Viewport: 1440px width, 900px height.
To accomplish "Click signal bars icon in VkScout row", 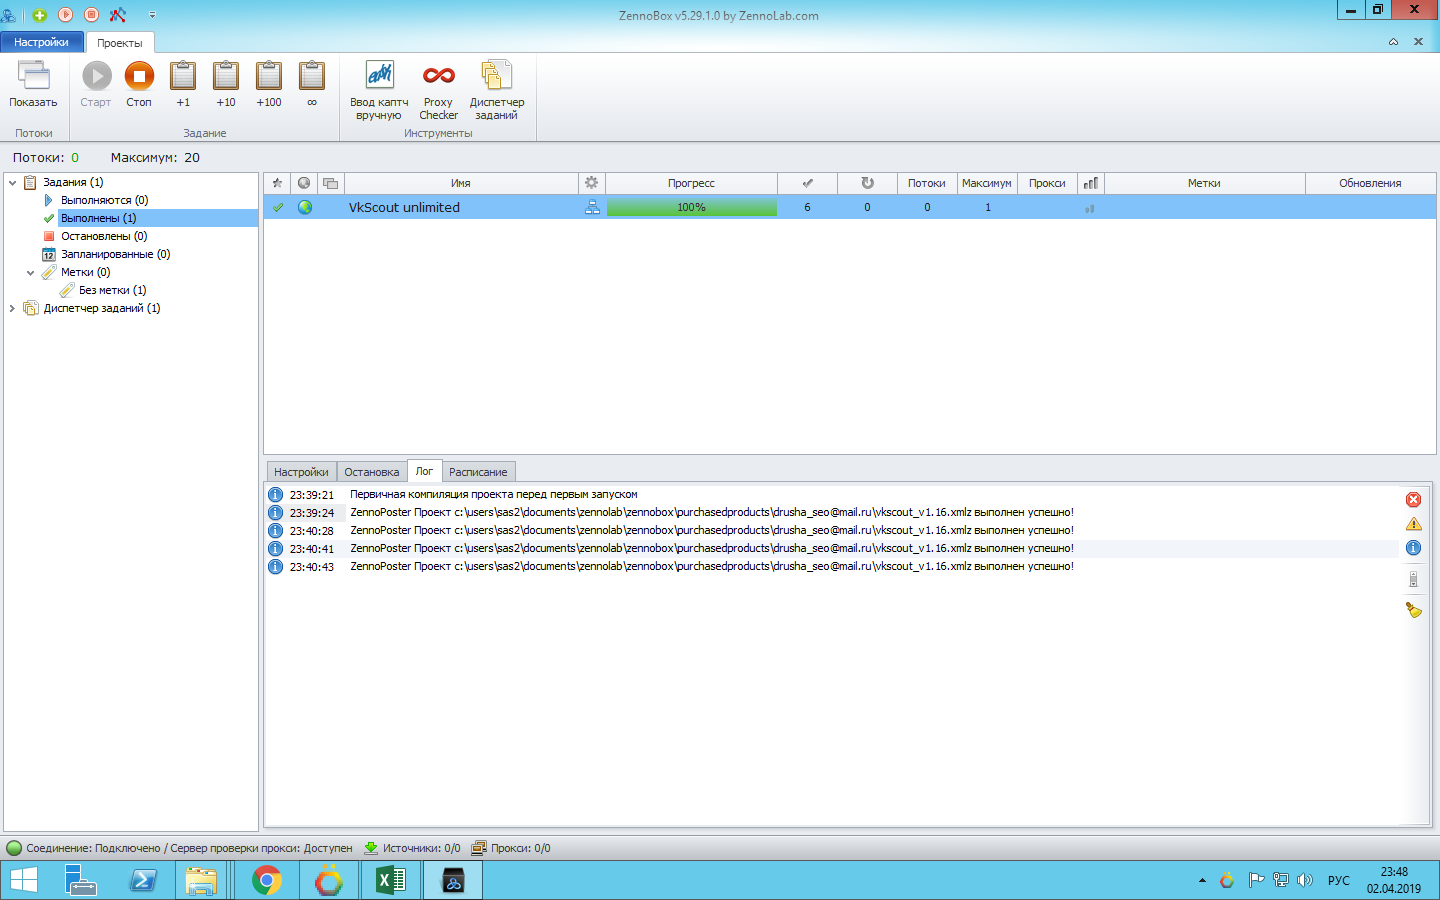I will coord(1090,208).
